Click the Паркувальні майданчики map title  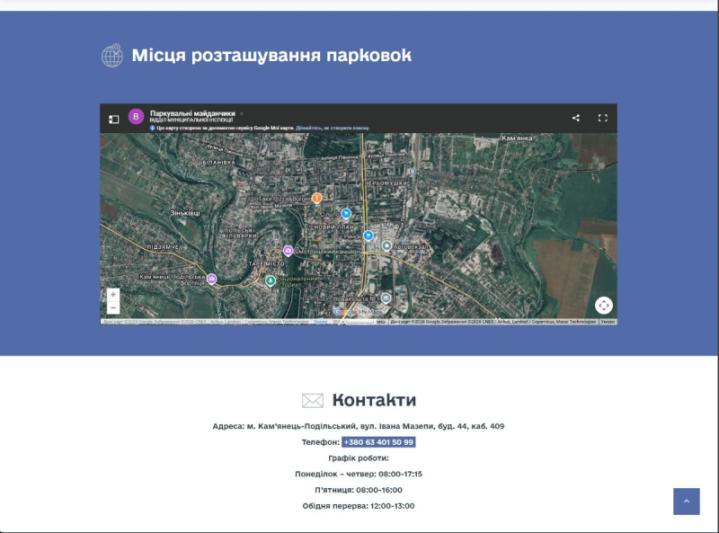coord(193,113)
